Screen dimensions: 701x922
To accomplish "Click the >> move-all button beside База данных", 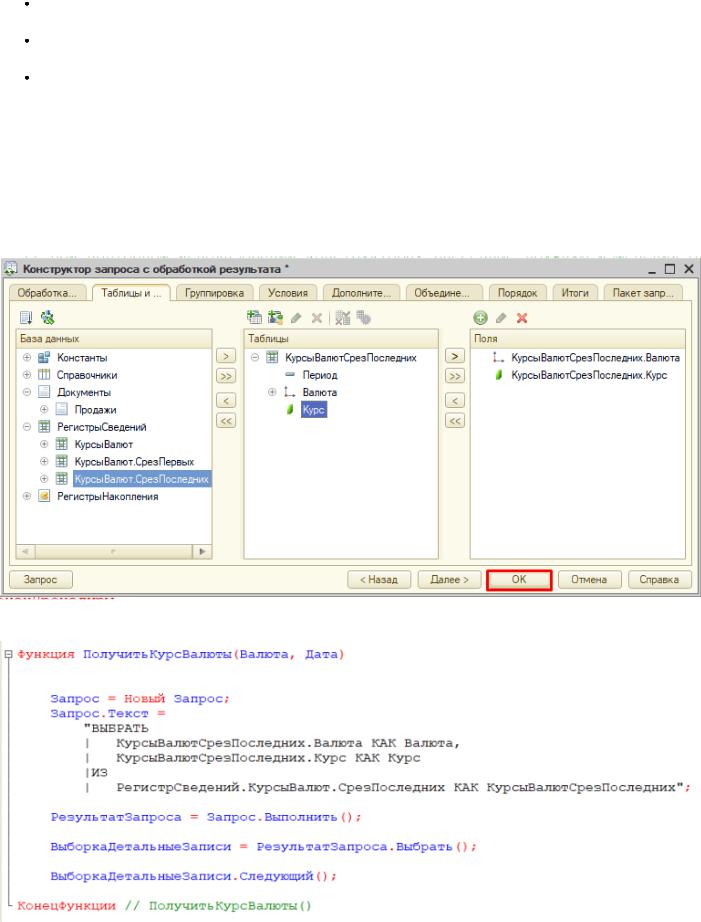I will (x=226, y=376).
